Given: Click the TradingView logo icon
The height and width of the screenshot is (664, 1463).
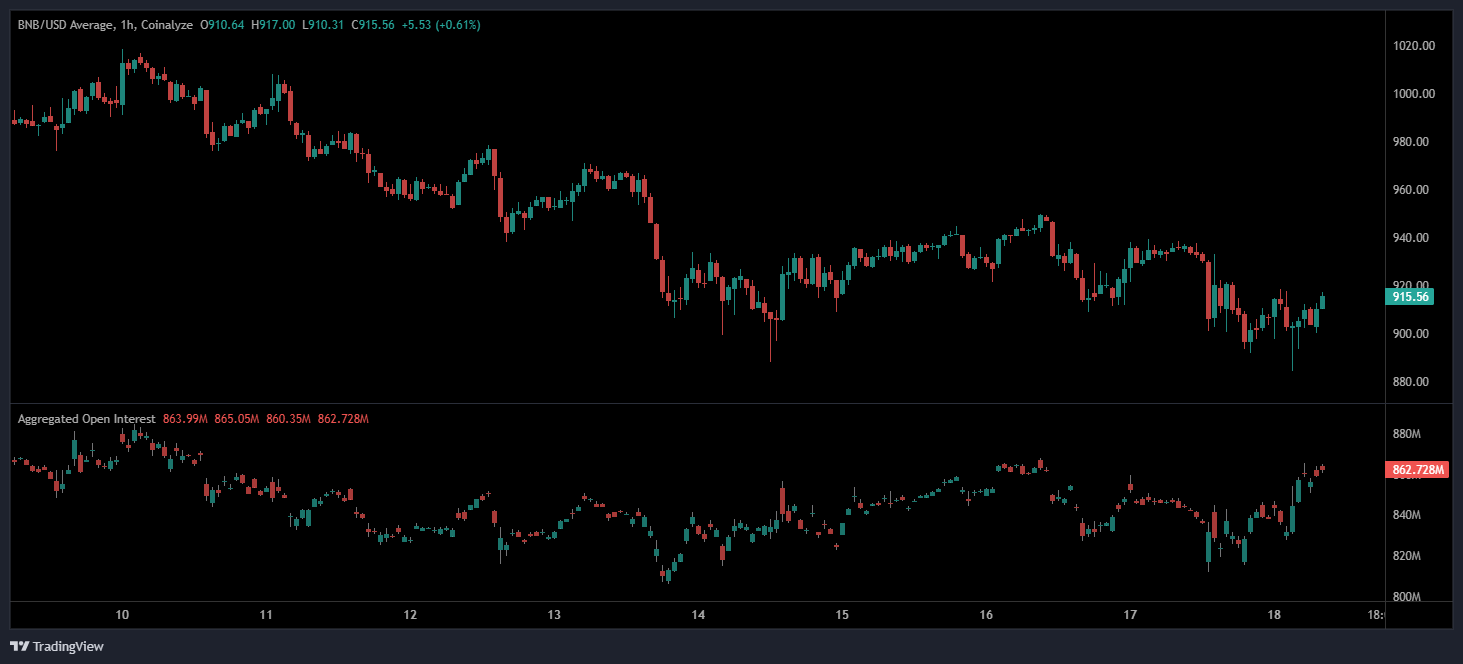Looking at the screenshot, I should pos(19,646).
